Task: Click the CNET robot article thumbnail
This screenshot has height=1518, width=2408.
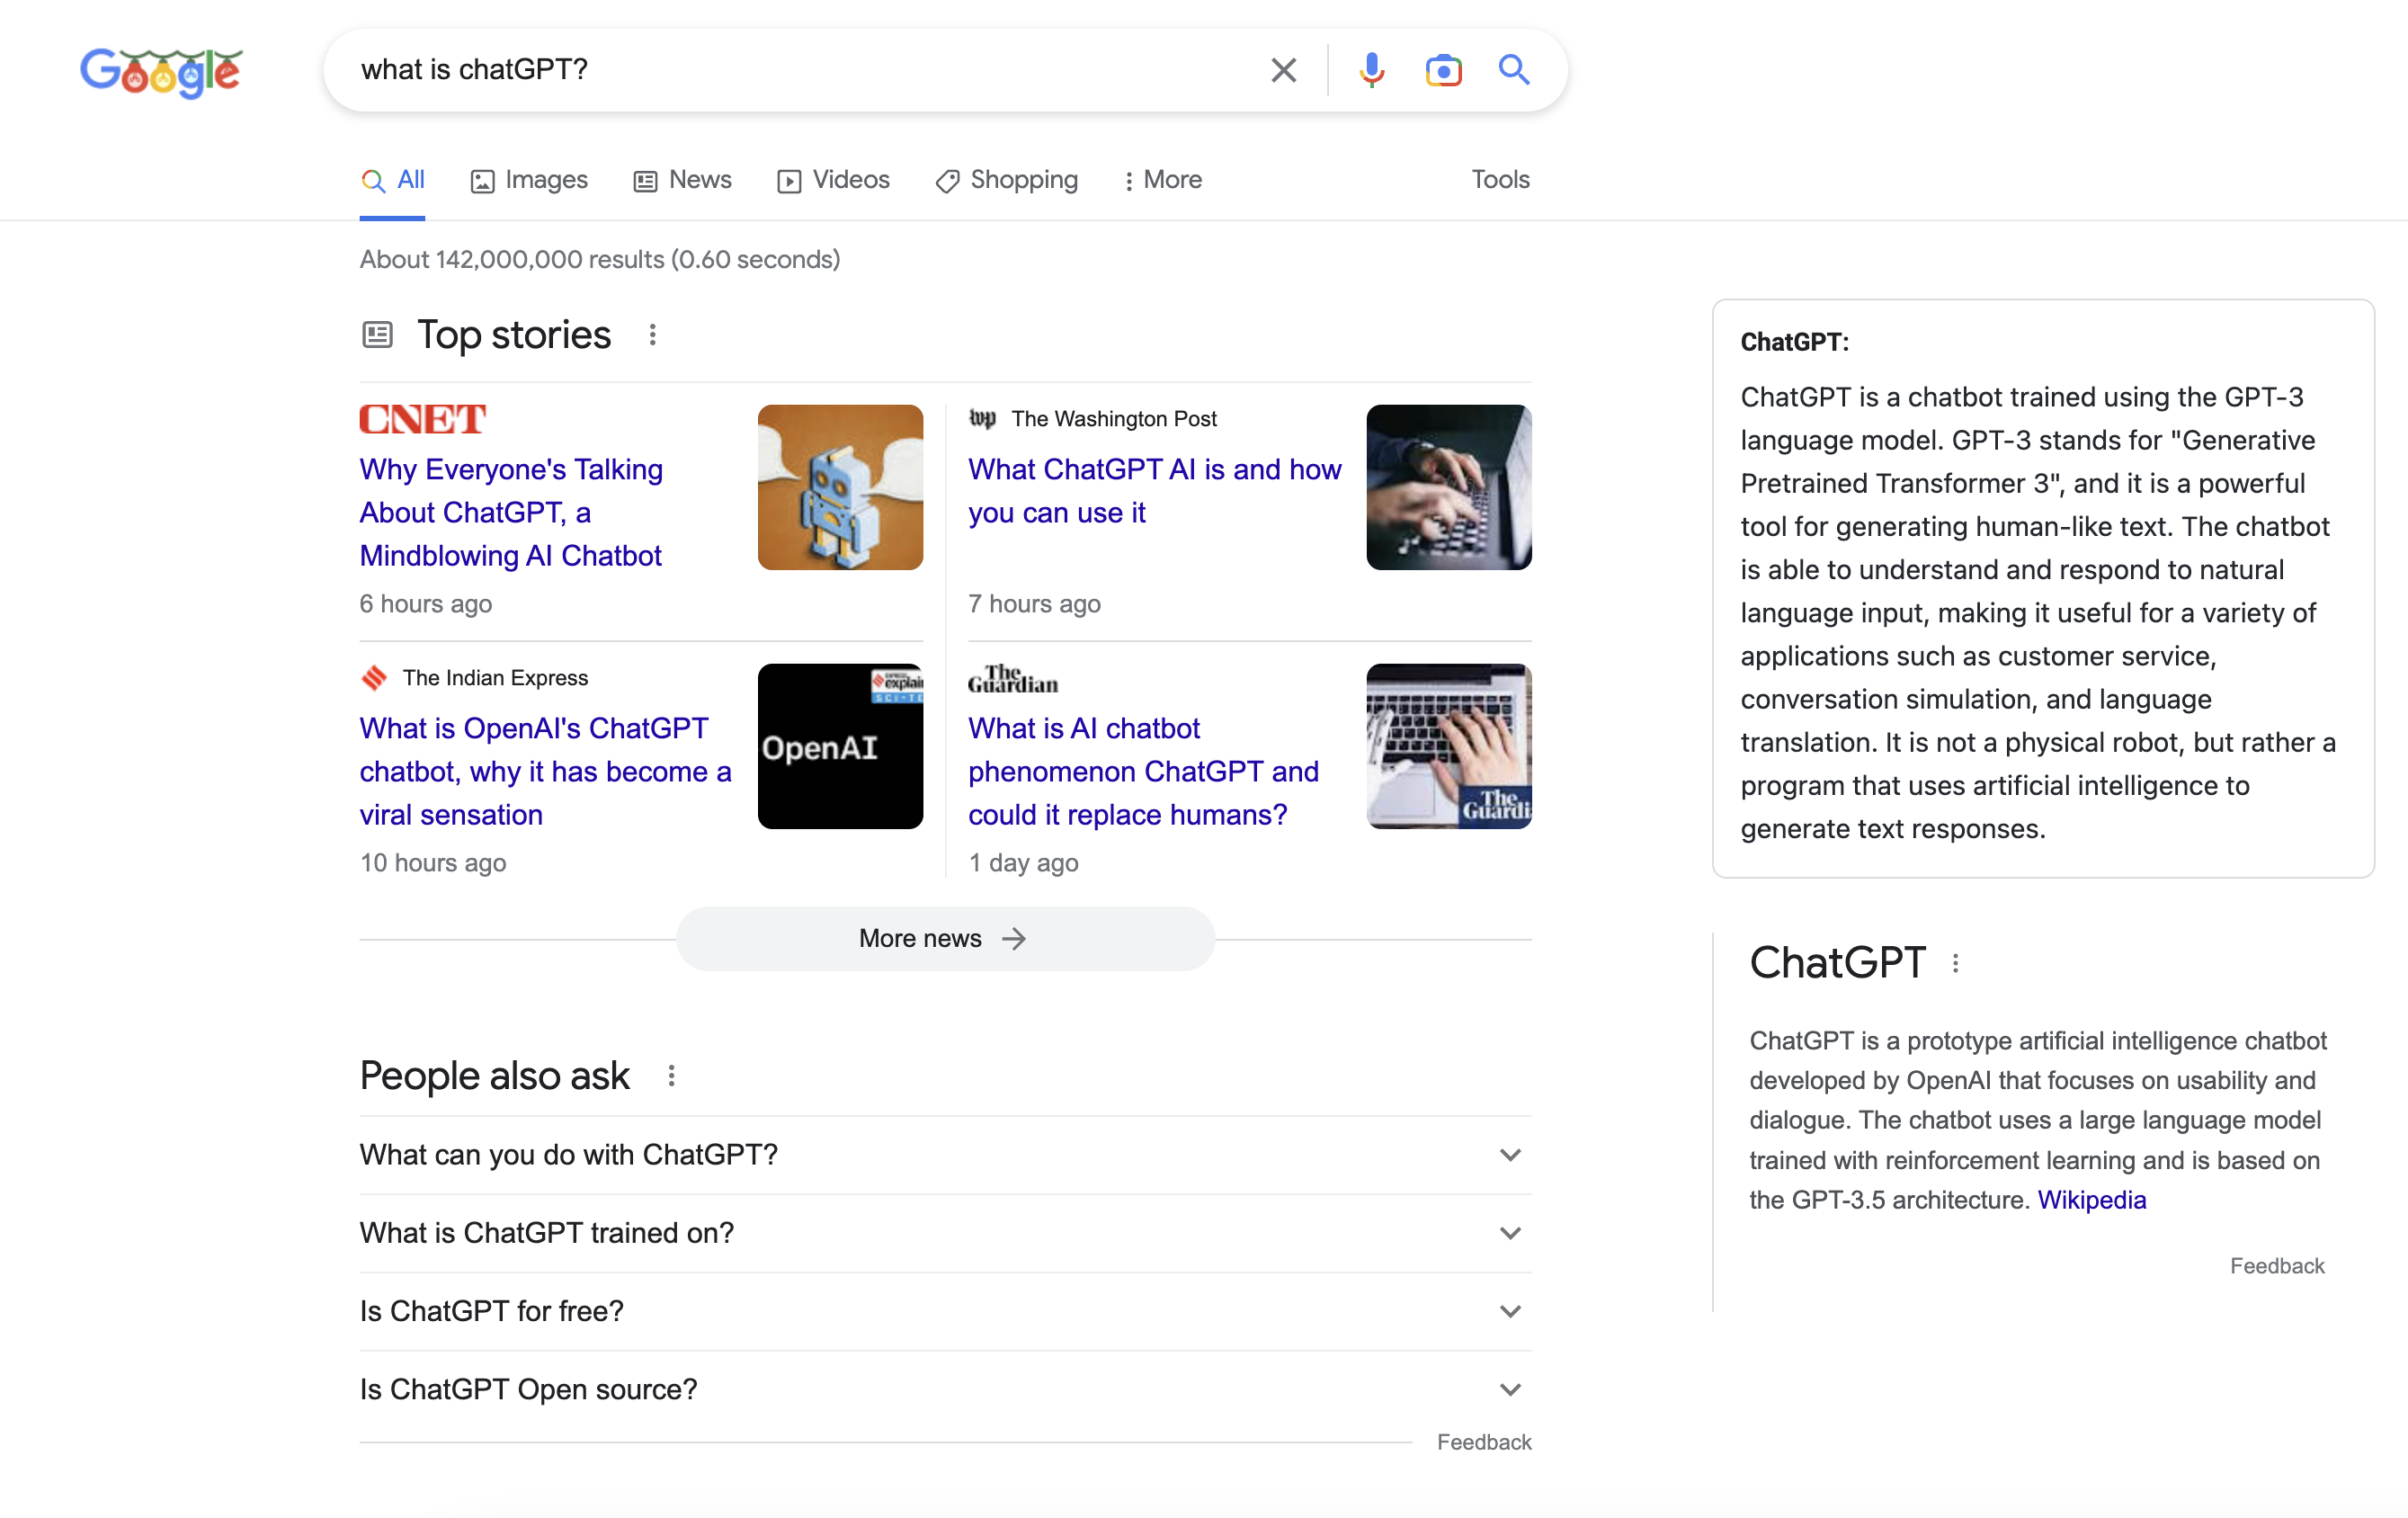Action: (839, 487)
